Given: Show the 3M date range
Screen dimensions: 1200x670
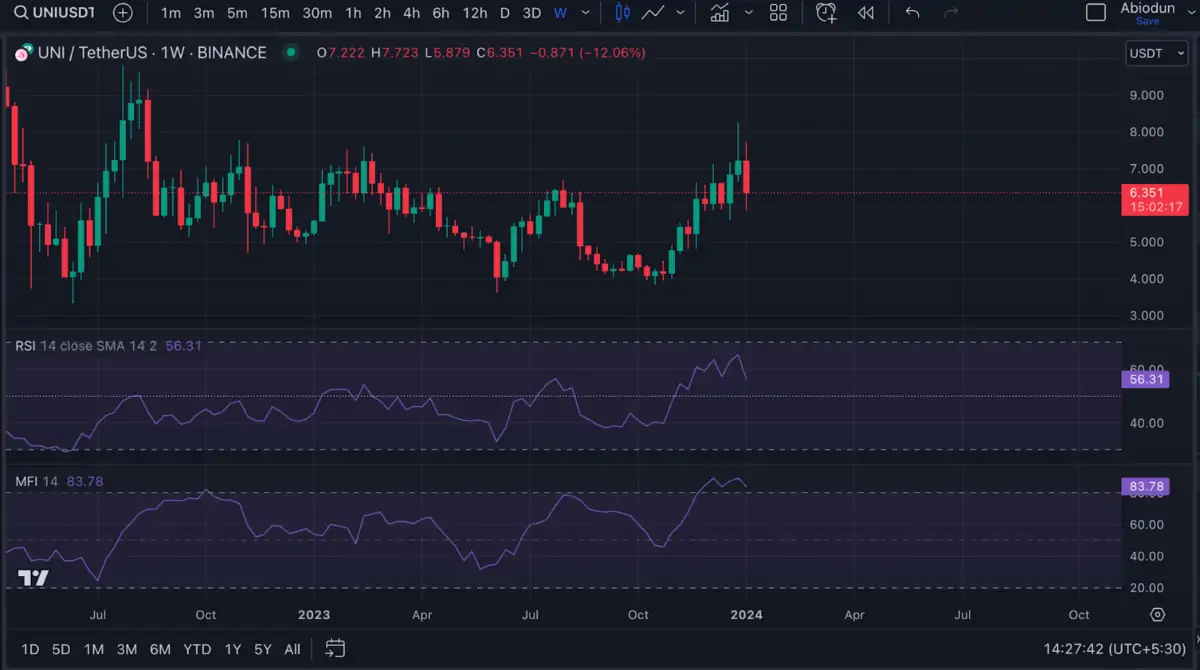Looking at the screenshot, I should 126,649.
